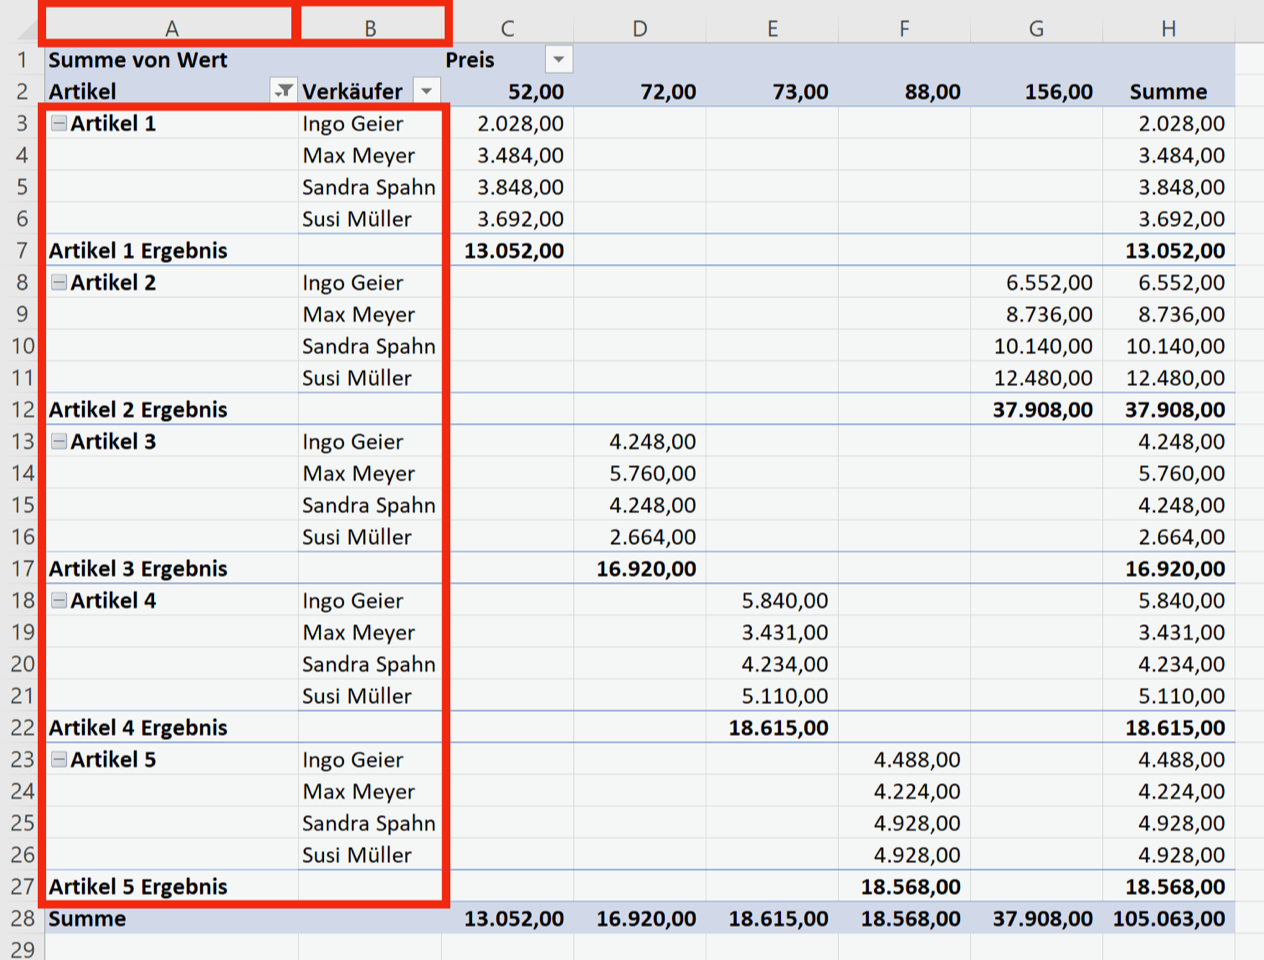Click the 'Summe von Wert' cell
The width and height of the screenshot is (1264, 960).
171,59
